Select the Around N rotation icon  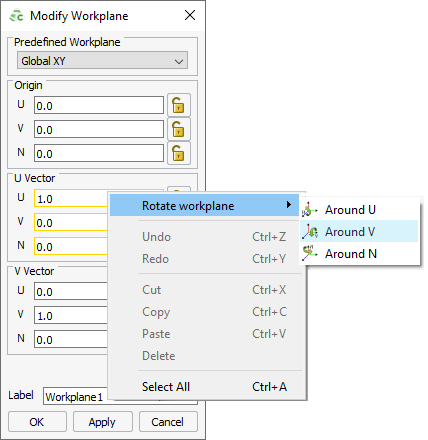pos(309,253)
